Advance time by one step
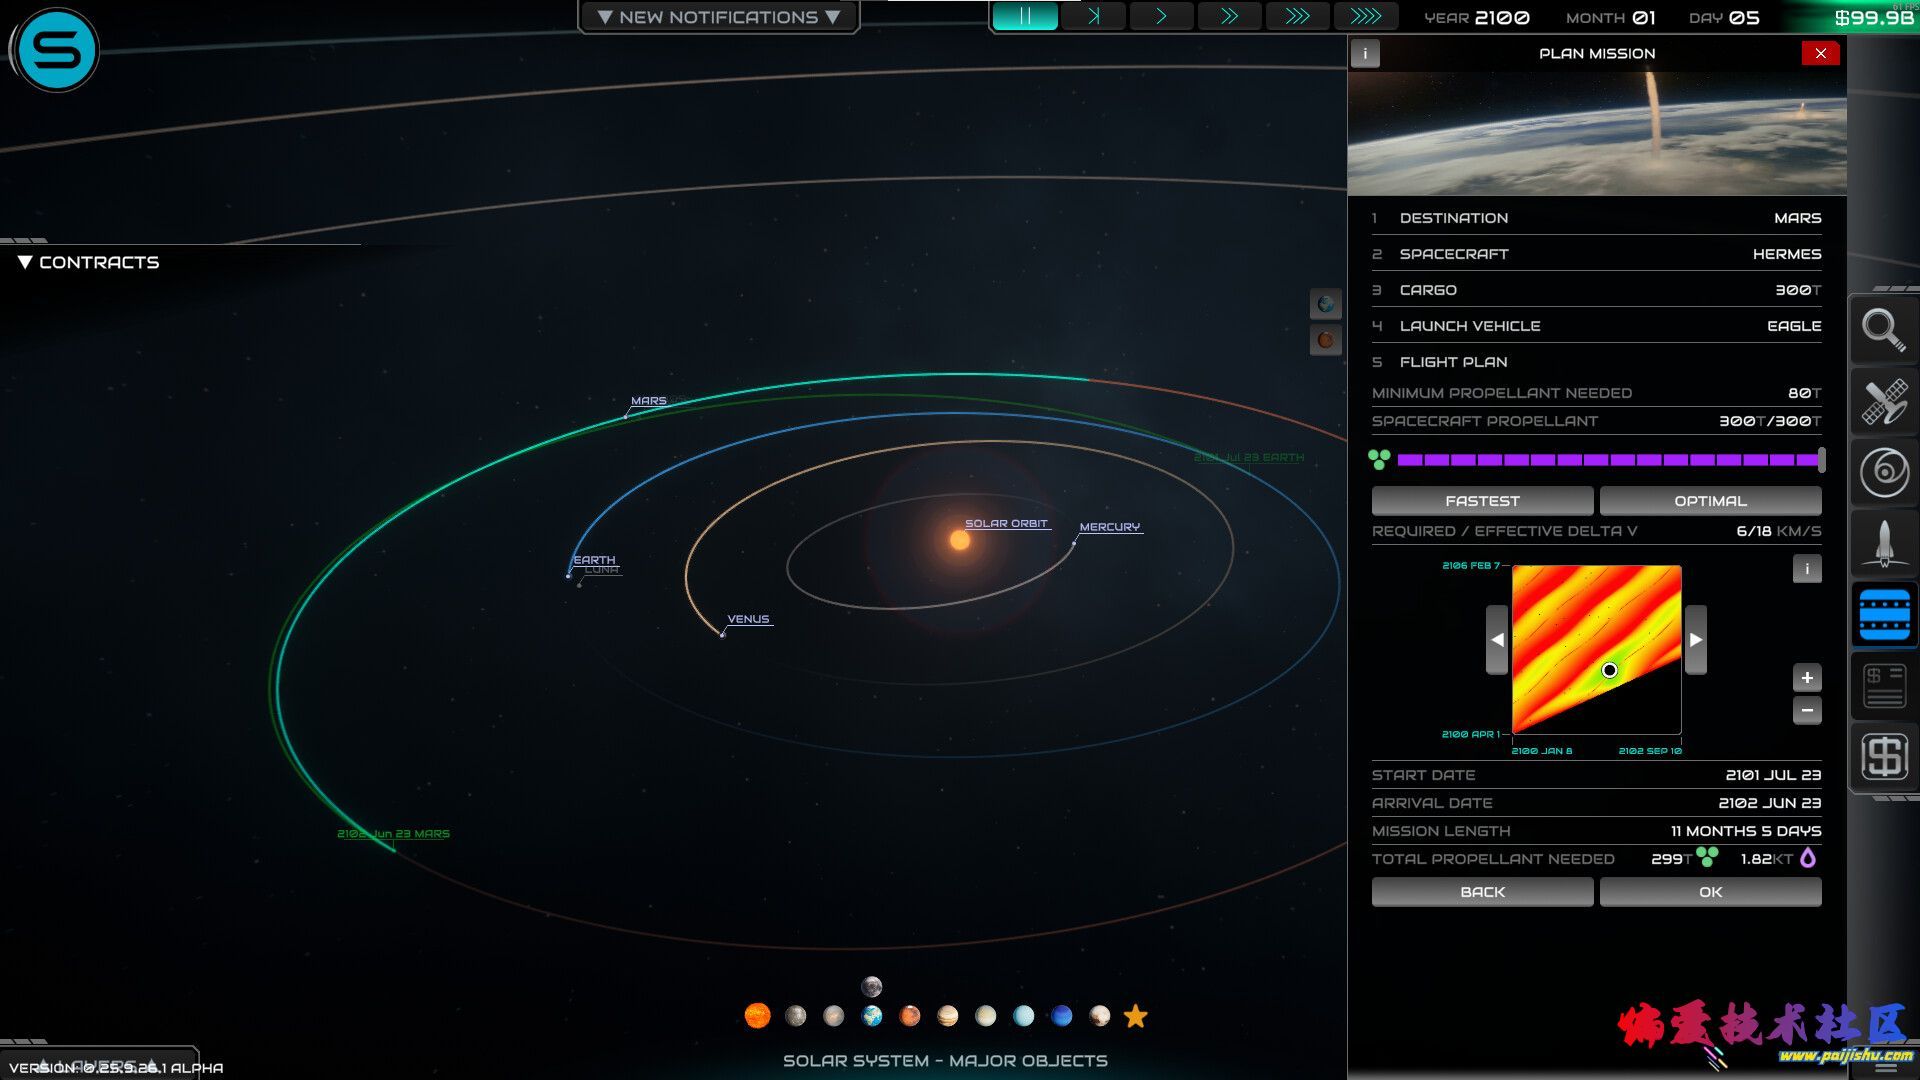The image size is (1920, 1080). [1093, 16]
